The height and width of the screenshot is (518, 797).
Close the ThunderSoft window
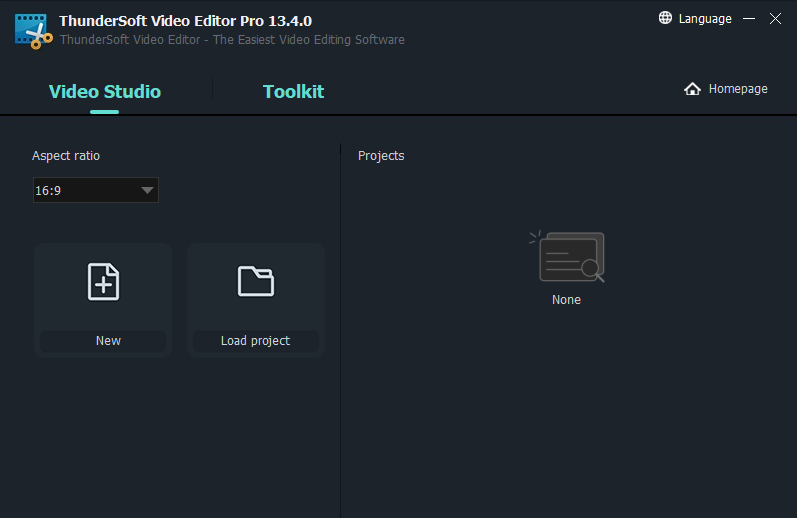coord(775,19)
